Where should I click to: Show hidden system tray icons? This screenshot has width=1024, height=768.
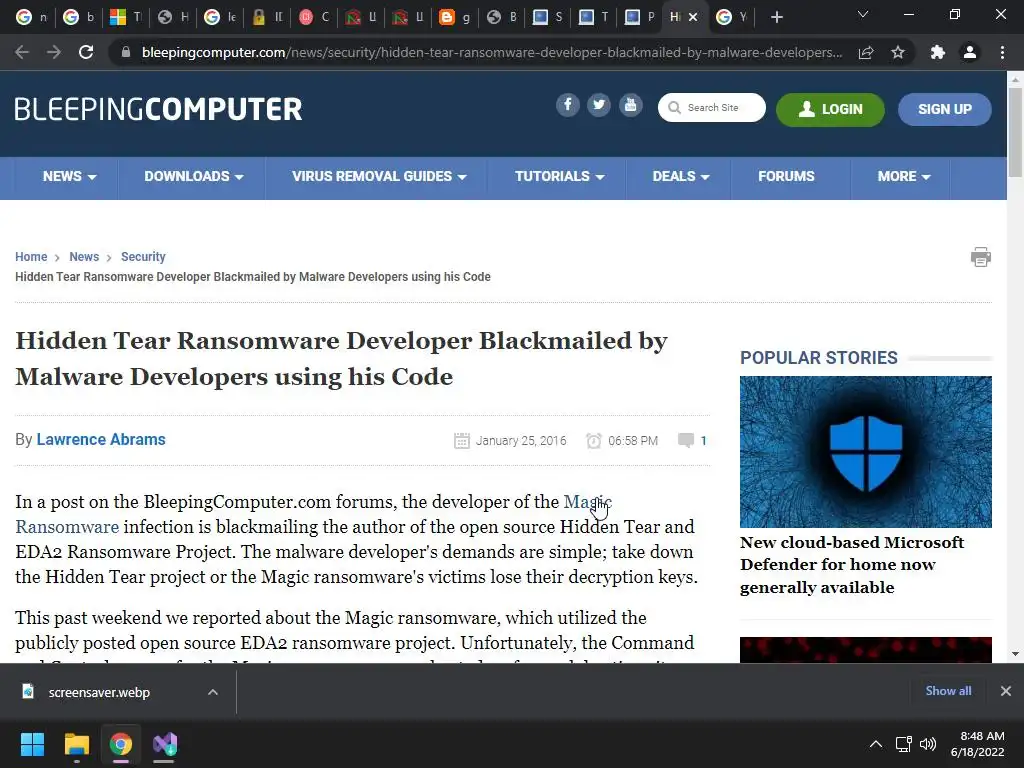876,744
